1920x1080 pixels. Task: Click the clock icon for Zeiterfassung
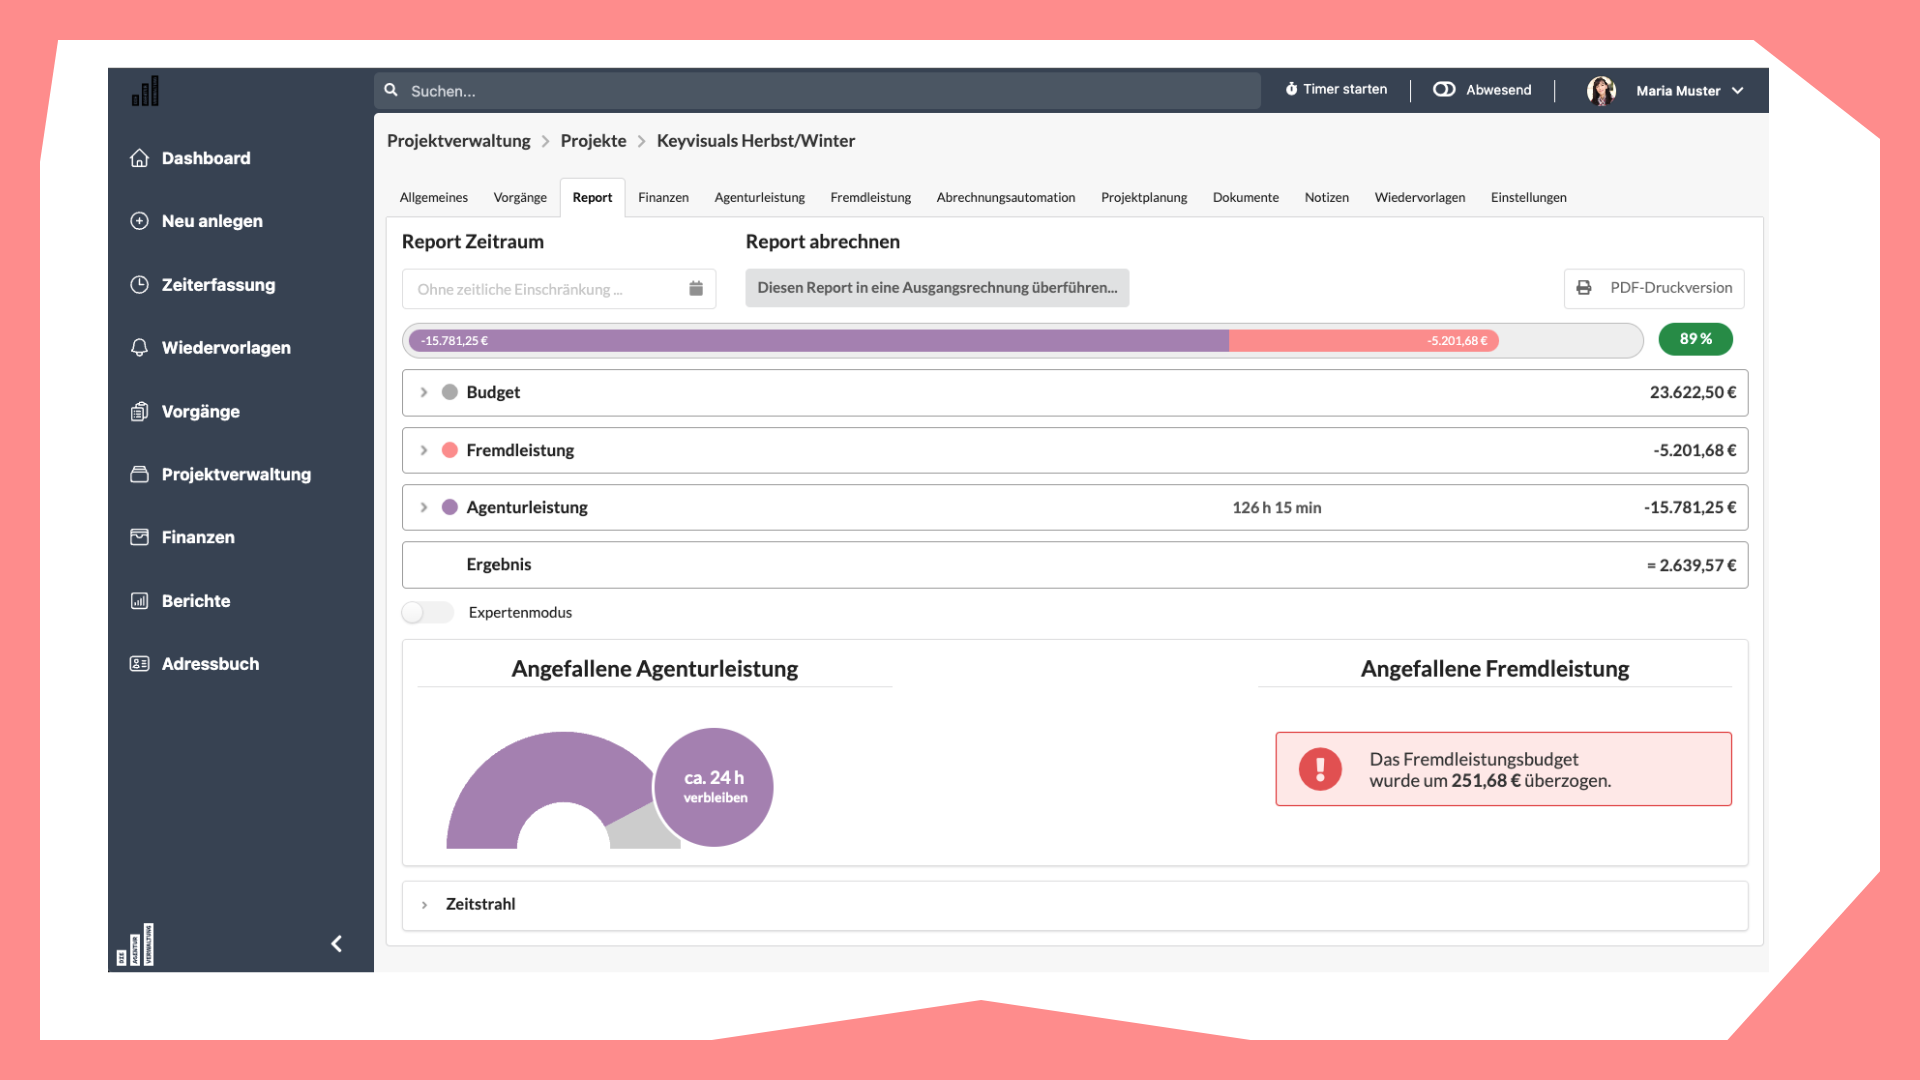coord(140,284)
